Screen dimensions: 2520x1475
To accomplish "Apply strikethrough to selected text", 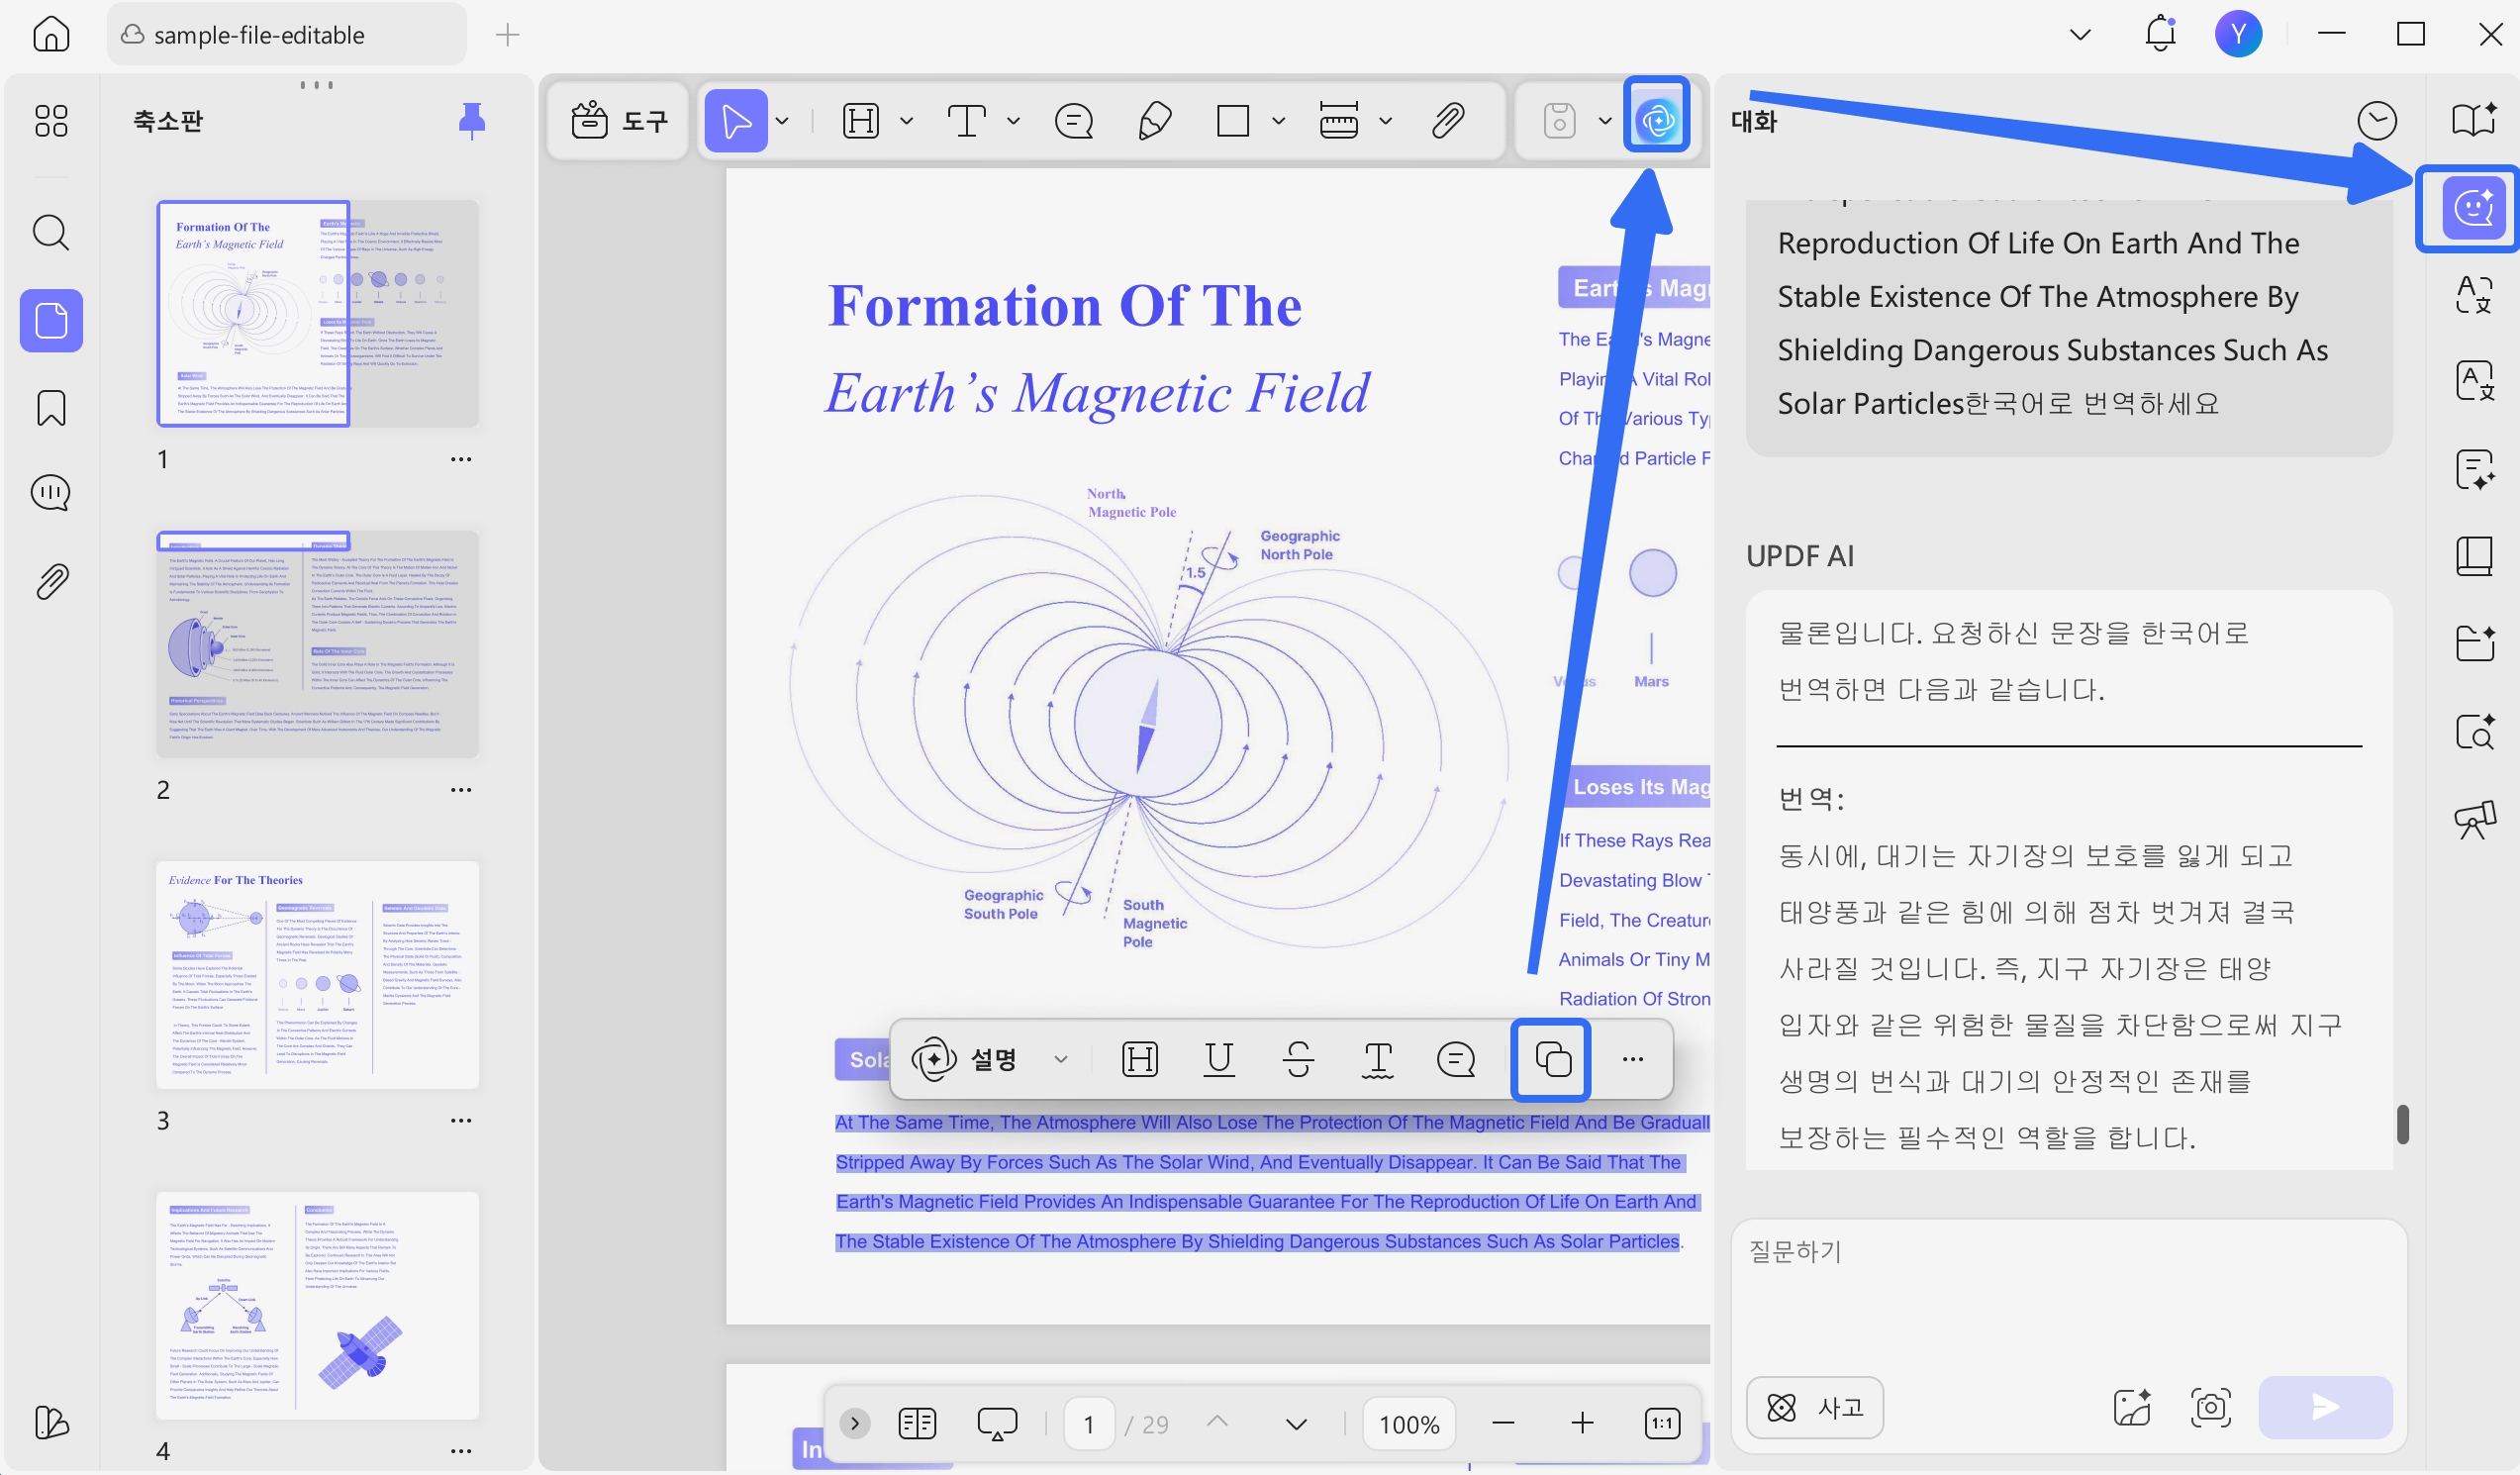I will 1298,1059.
